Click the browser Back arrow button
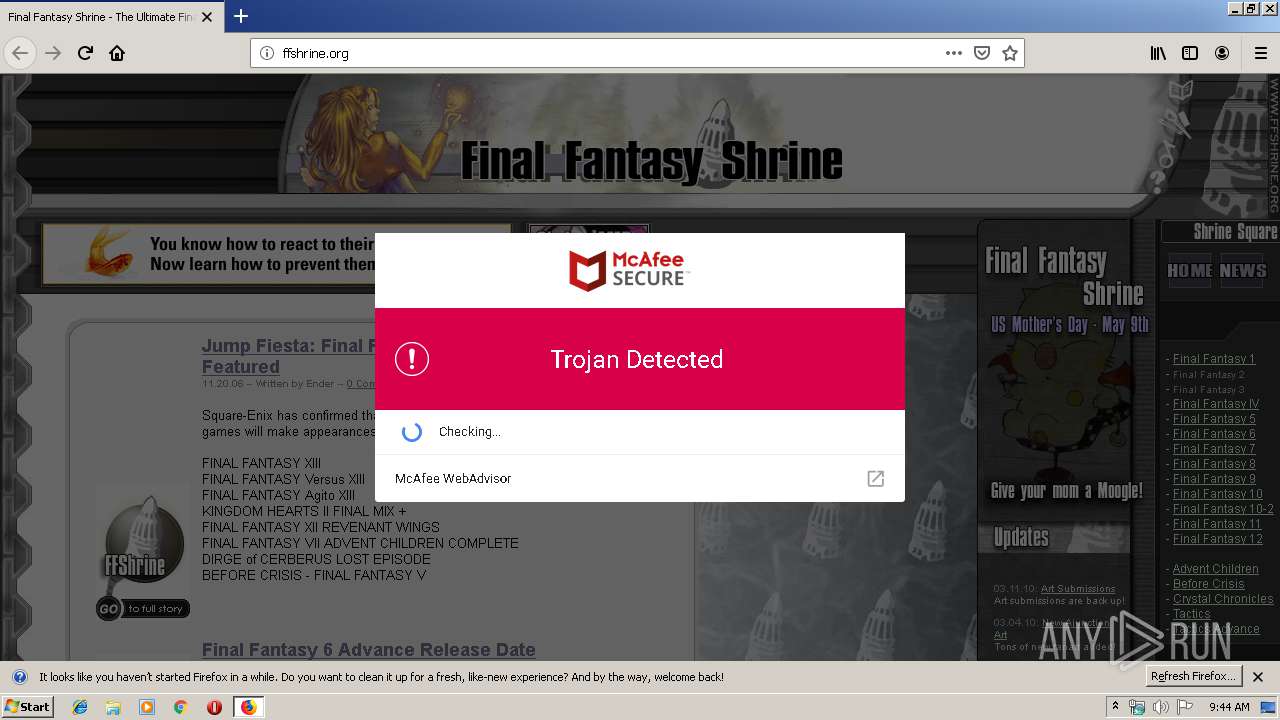The width and height of the screenshot is (1280, 720). click(20, 53)
